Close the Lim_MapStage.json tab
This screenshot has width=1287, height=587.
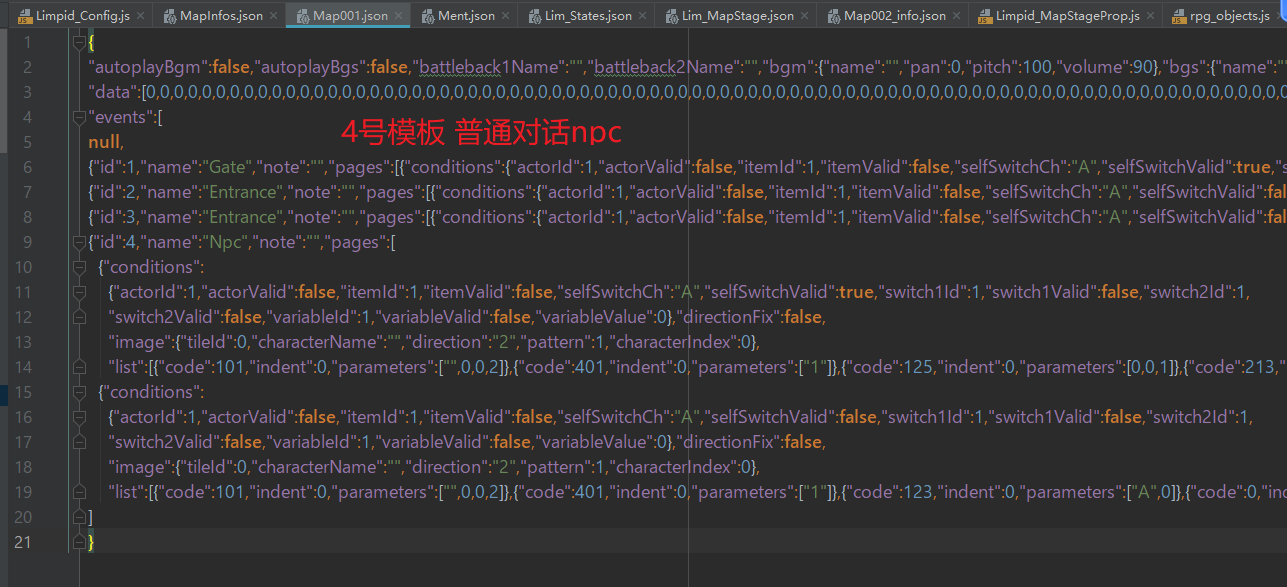point(804,16)
